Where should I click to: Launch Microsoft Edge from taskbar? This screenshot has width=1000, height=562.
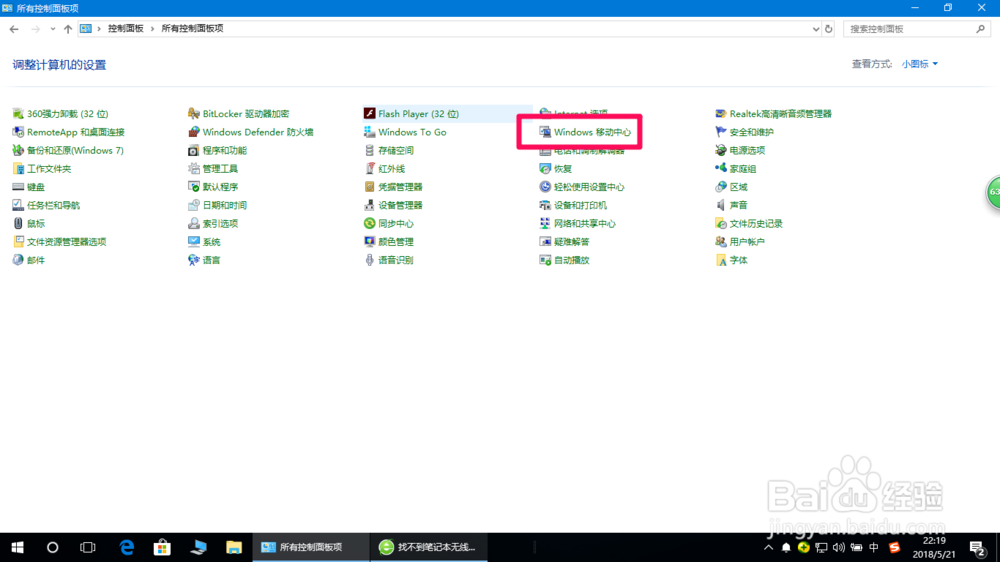(x=127, y=547)
